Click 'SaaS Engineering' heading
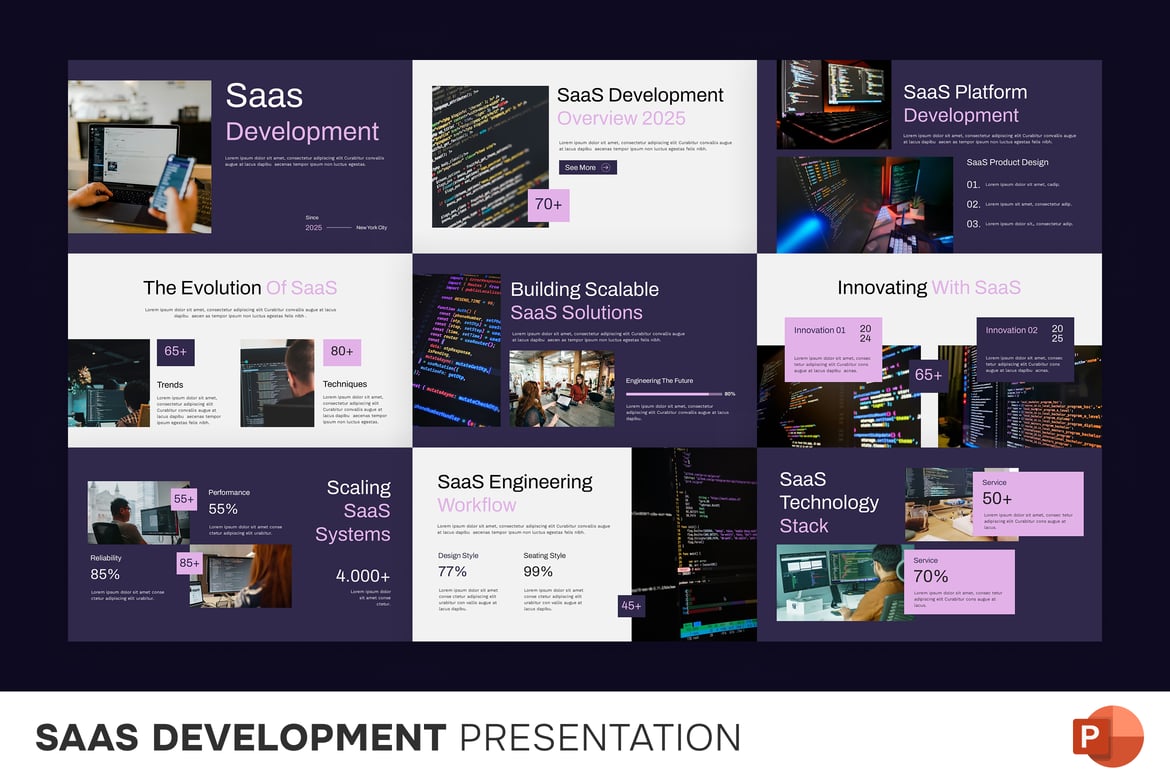The height and width of the screenshot is (780, 1170). pyautogui.click(x=515, y=482)
